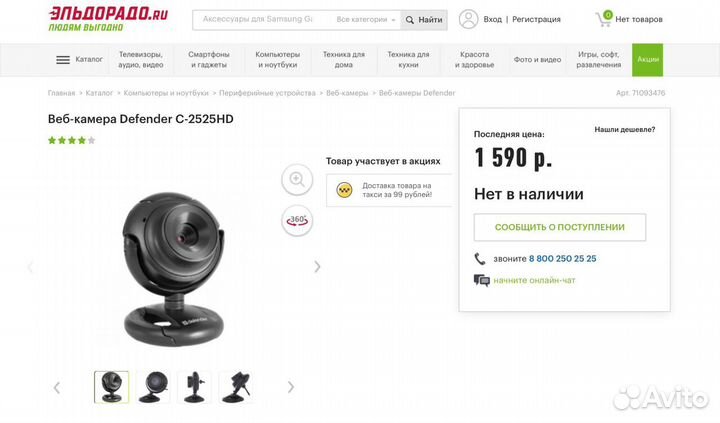The image size is (720, 423).
Task: Advance thumbnail strip with right chevron
Action: tap(291, 387)
